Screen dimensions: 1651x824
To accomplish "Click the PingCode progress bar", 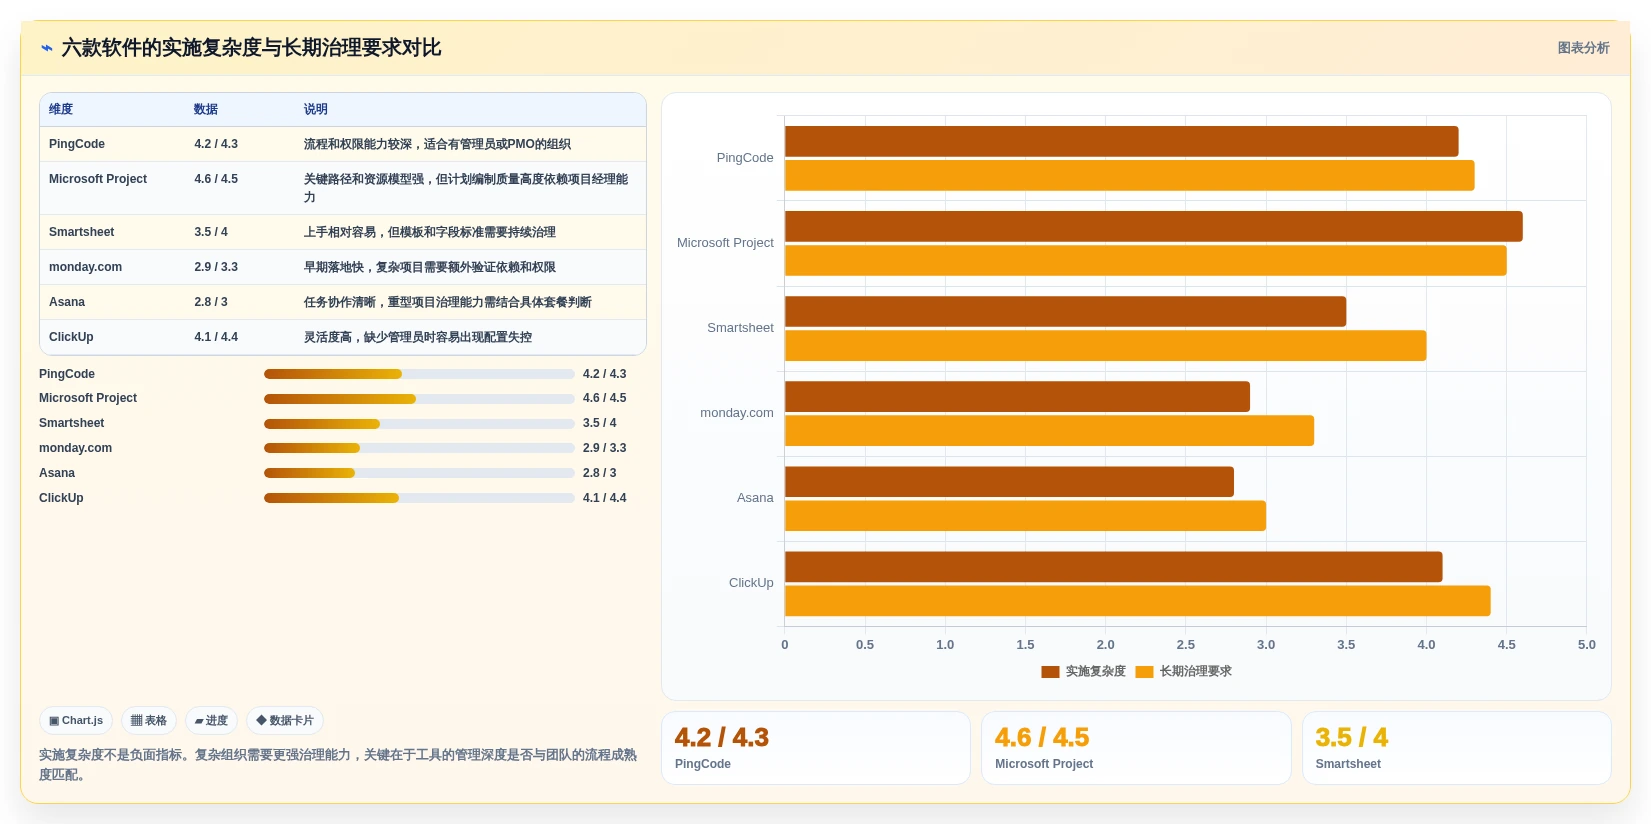I will click(419, 374).
